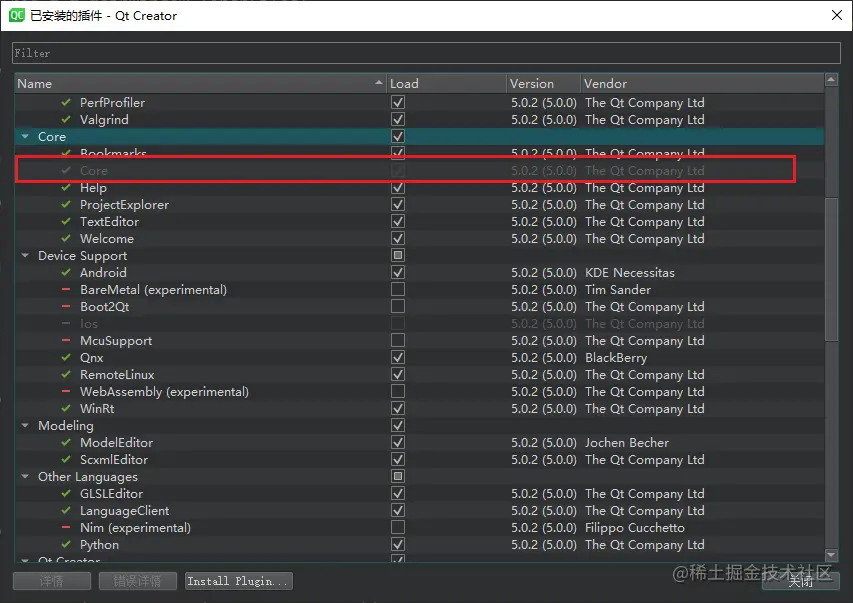Sort by the Name column header
The image size is (853, 603).
[x=200, y=83]
